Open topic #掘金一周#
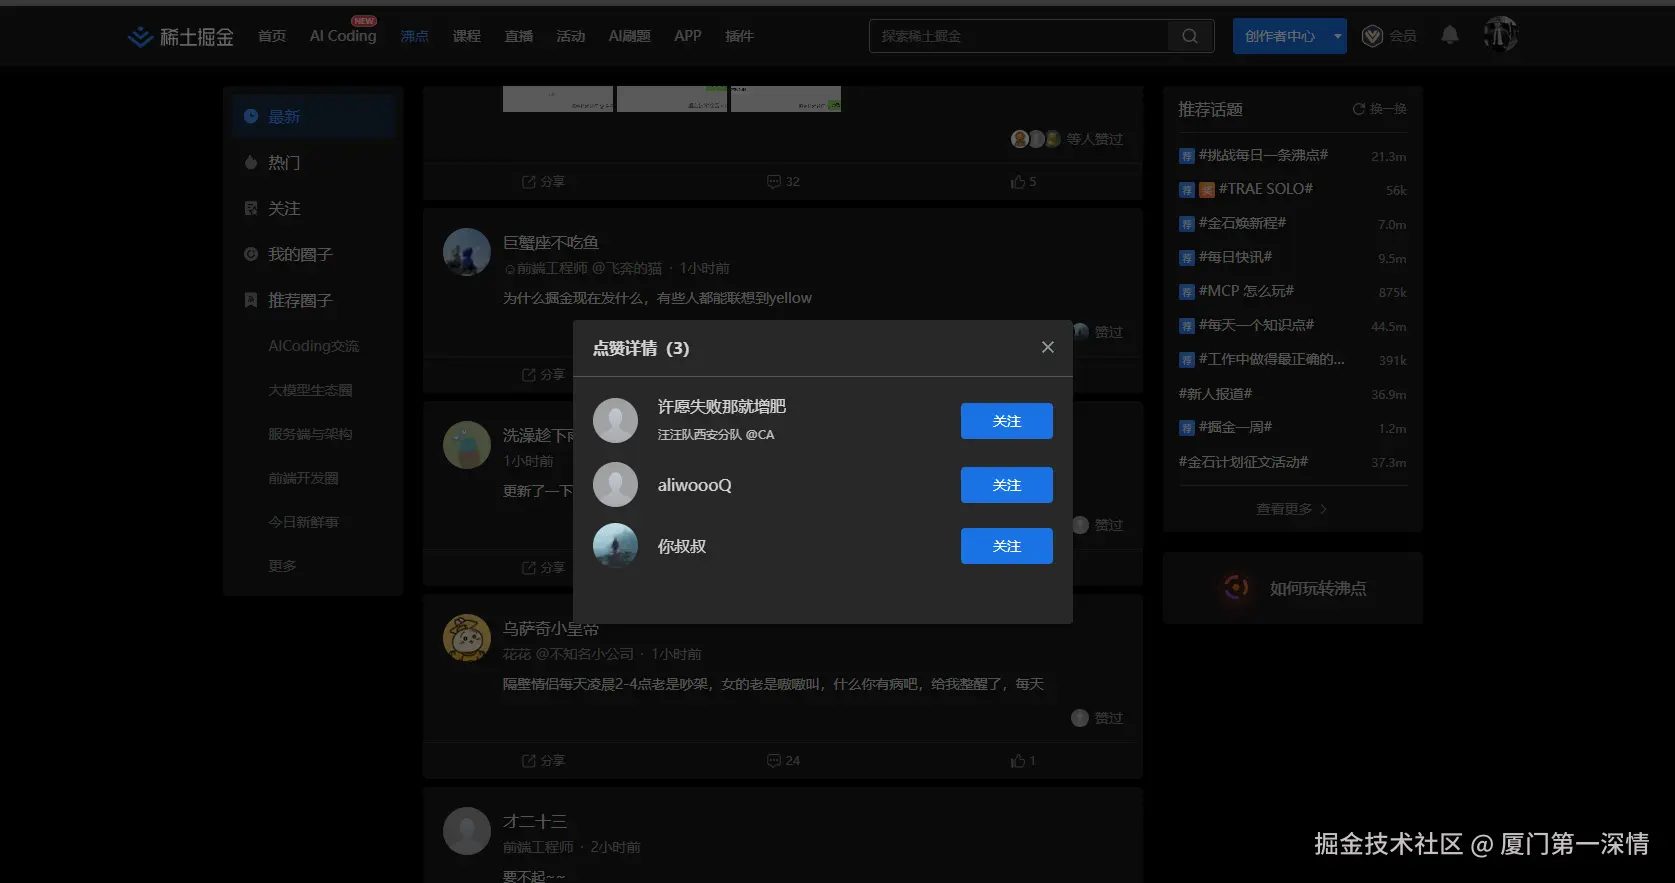This screenshot has height=883, width=1675. pos(1235,427)
